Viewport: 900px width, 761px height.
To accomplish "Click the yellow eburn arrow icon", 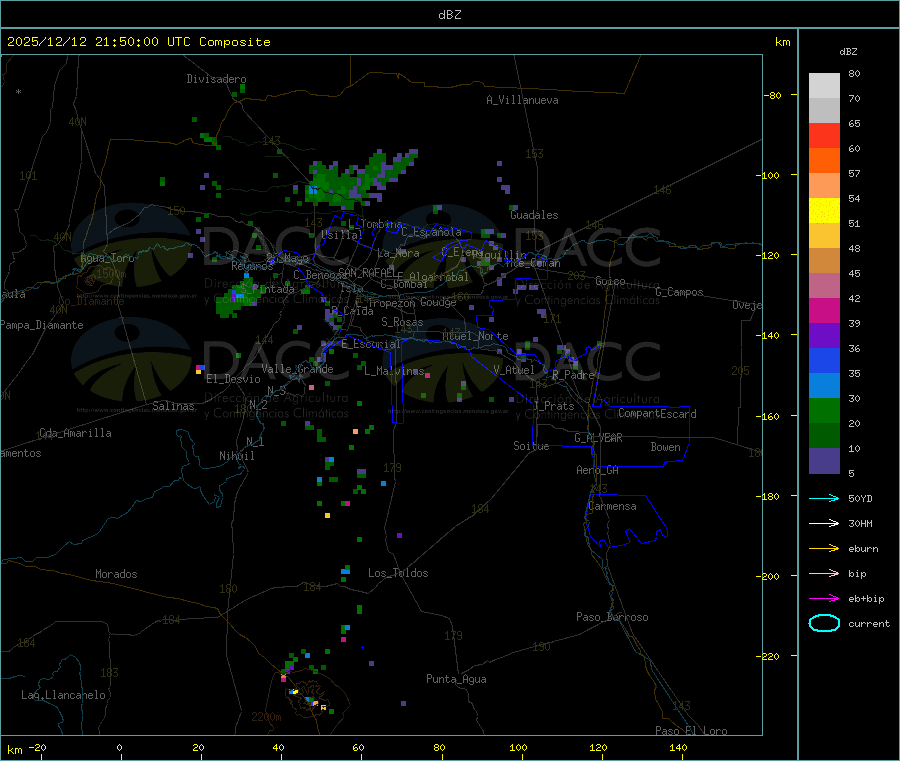I will pos(824,549).
